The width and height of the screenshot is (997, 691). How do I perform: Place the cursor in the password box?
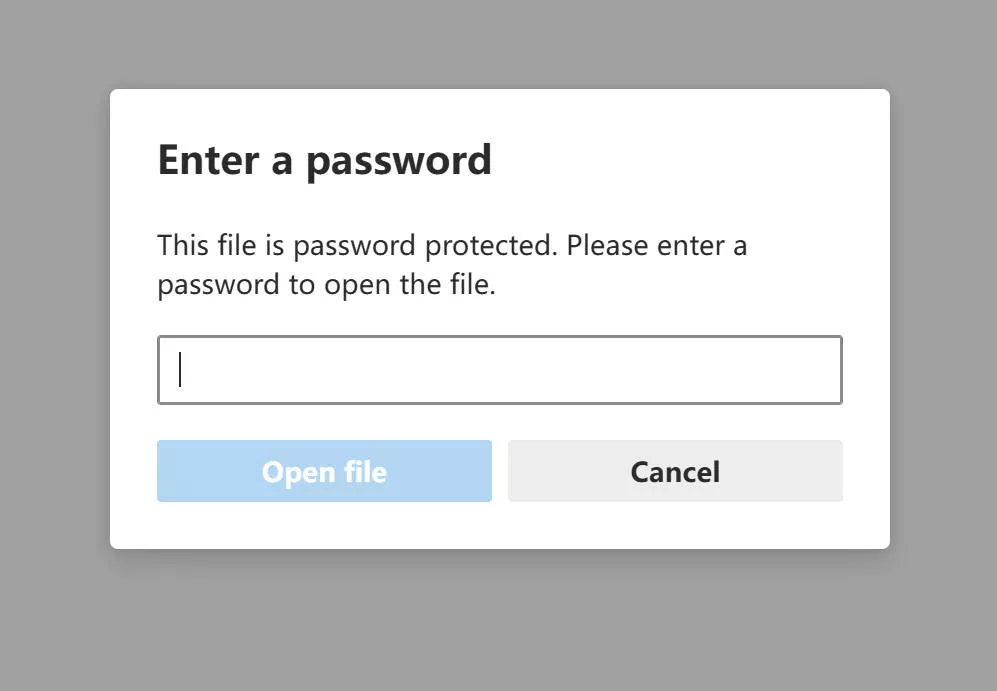pos(499,370)
